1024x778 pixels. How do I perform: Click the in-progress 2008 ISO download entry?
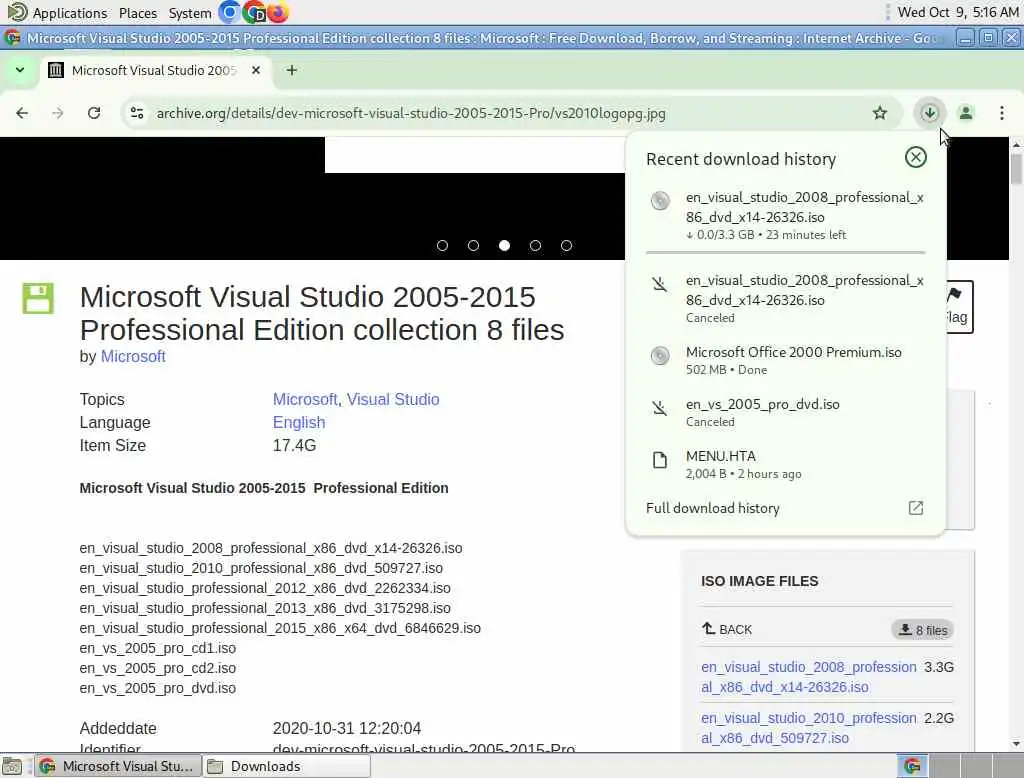[786, 216]
